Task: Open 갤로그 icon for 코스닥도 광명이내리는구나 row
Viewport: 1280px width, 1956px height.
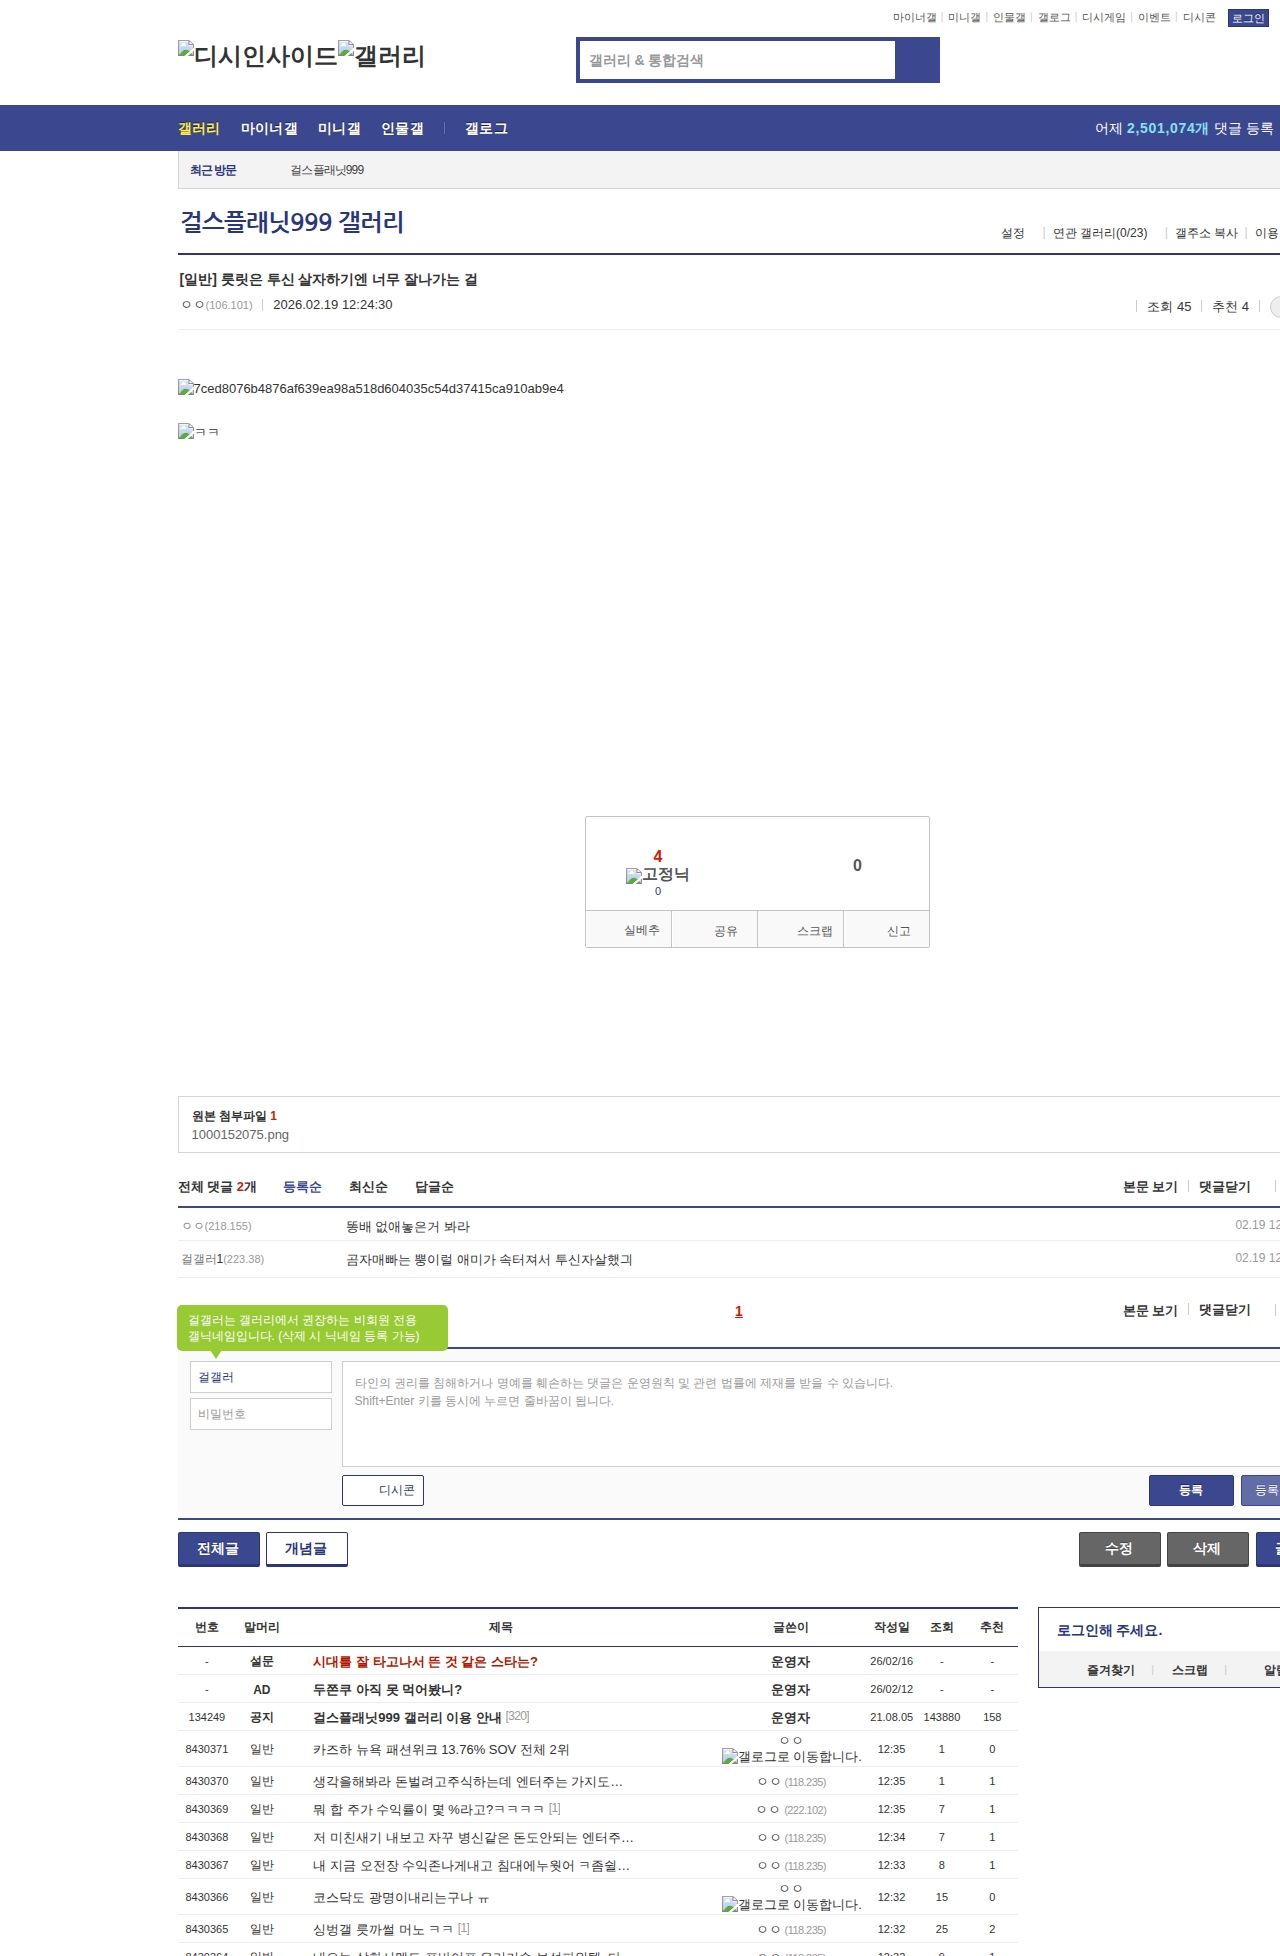Action: coord(791,1904)
